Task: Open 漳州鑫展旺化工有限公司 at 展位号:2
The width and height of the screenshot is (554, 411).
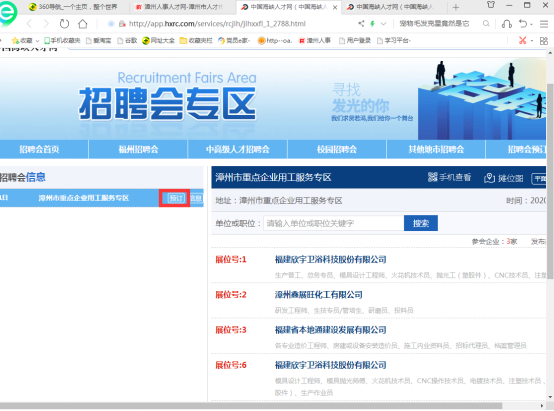Action: pos(319,295)
